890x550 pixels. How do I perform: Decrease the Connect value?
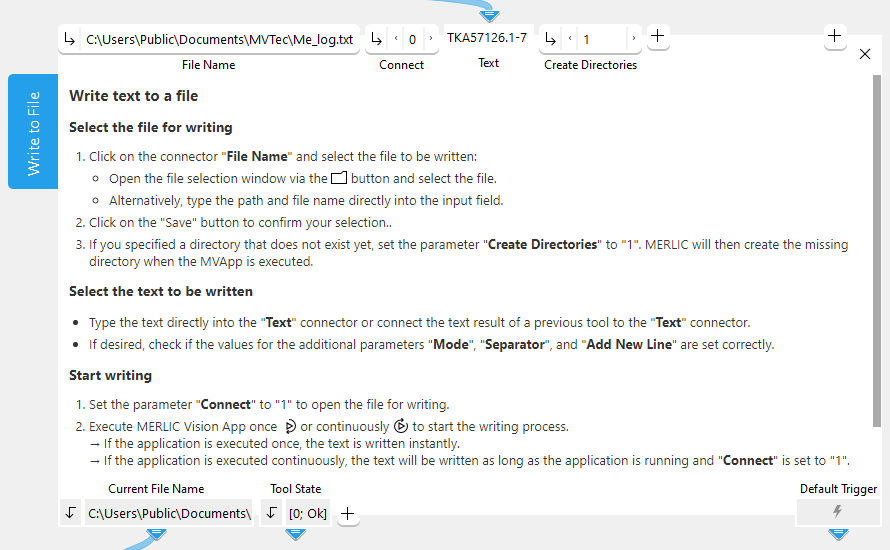coord(396,40)
